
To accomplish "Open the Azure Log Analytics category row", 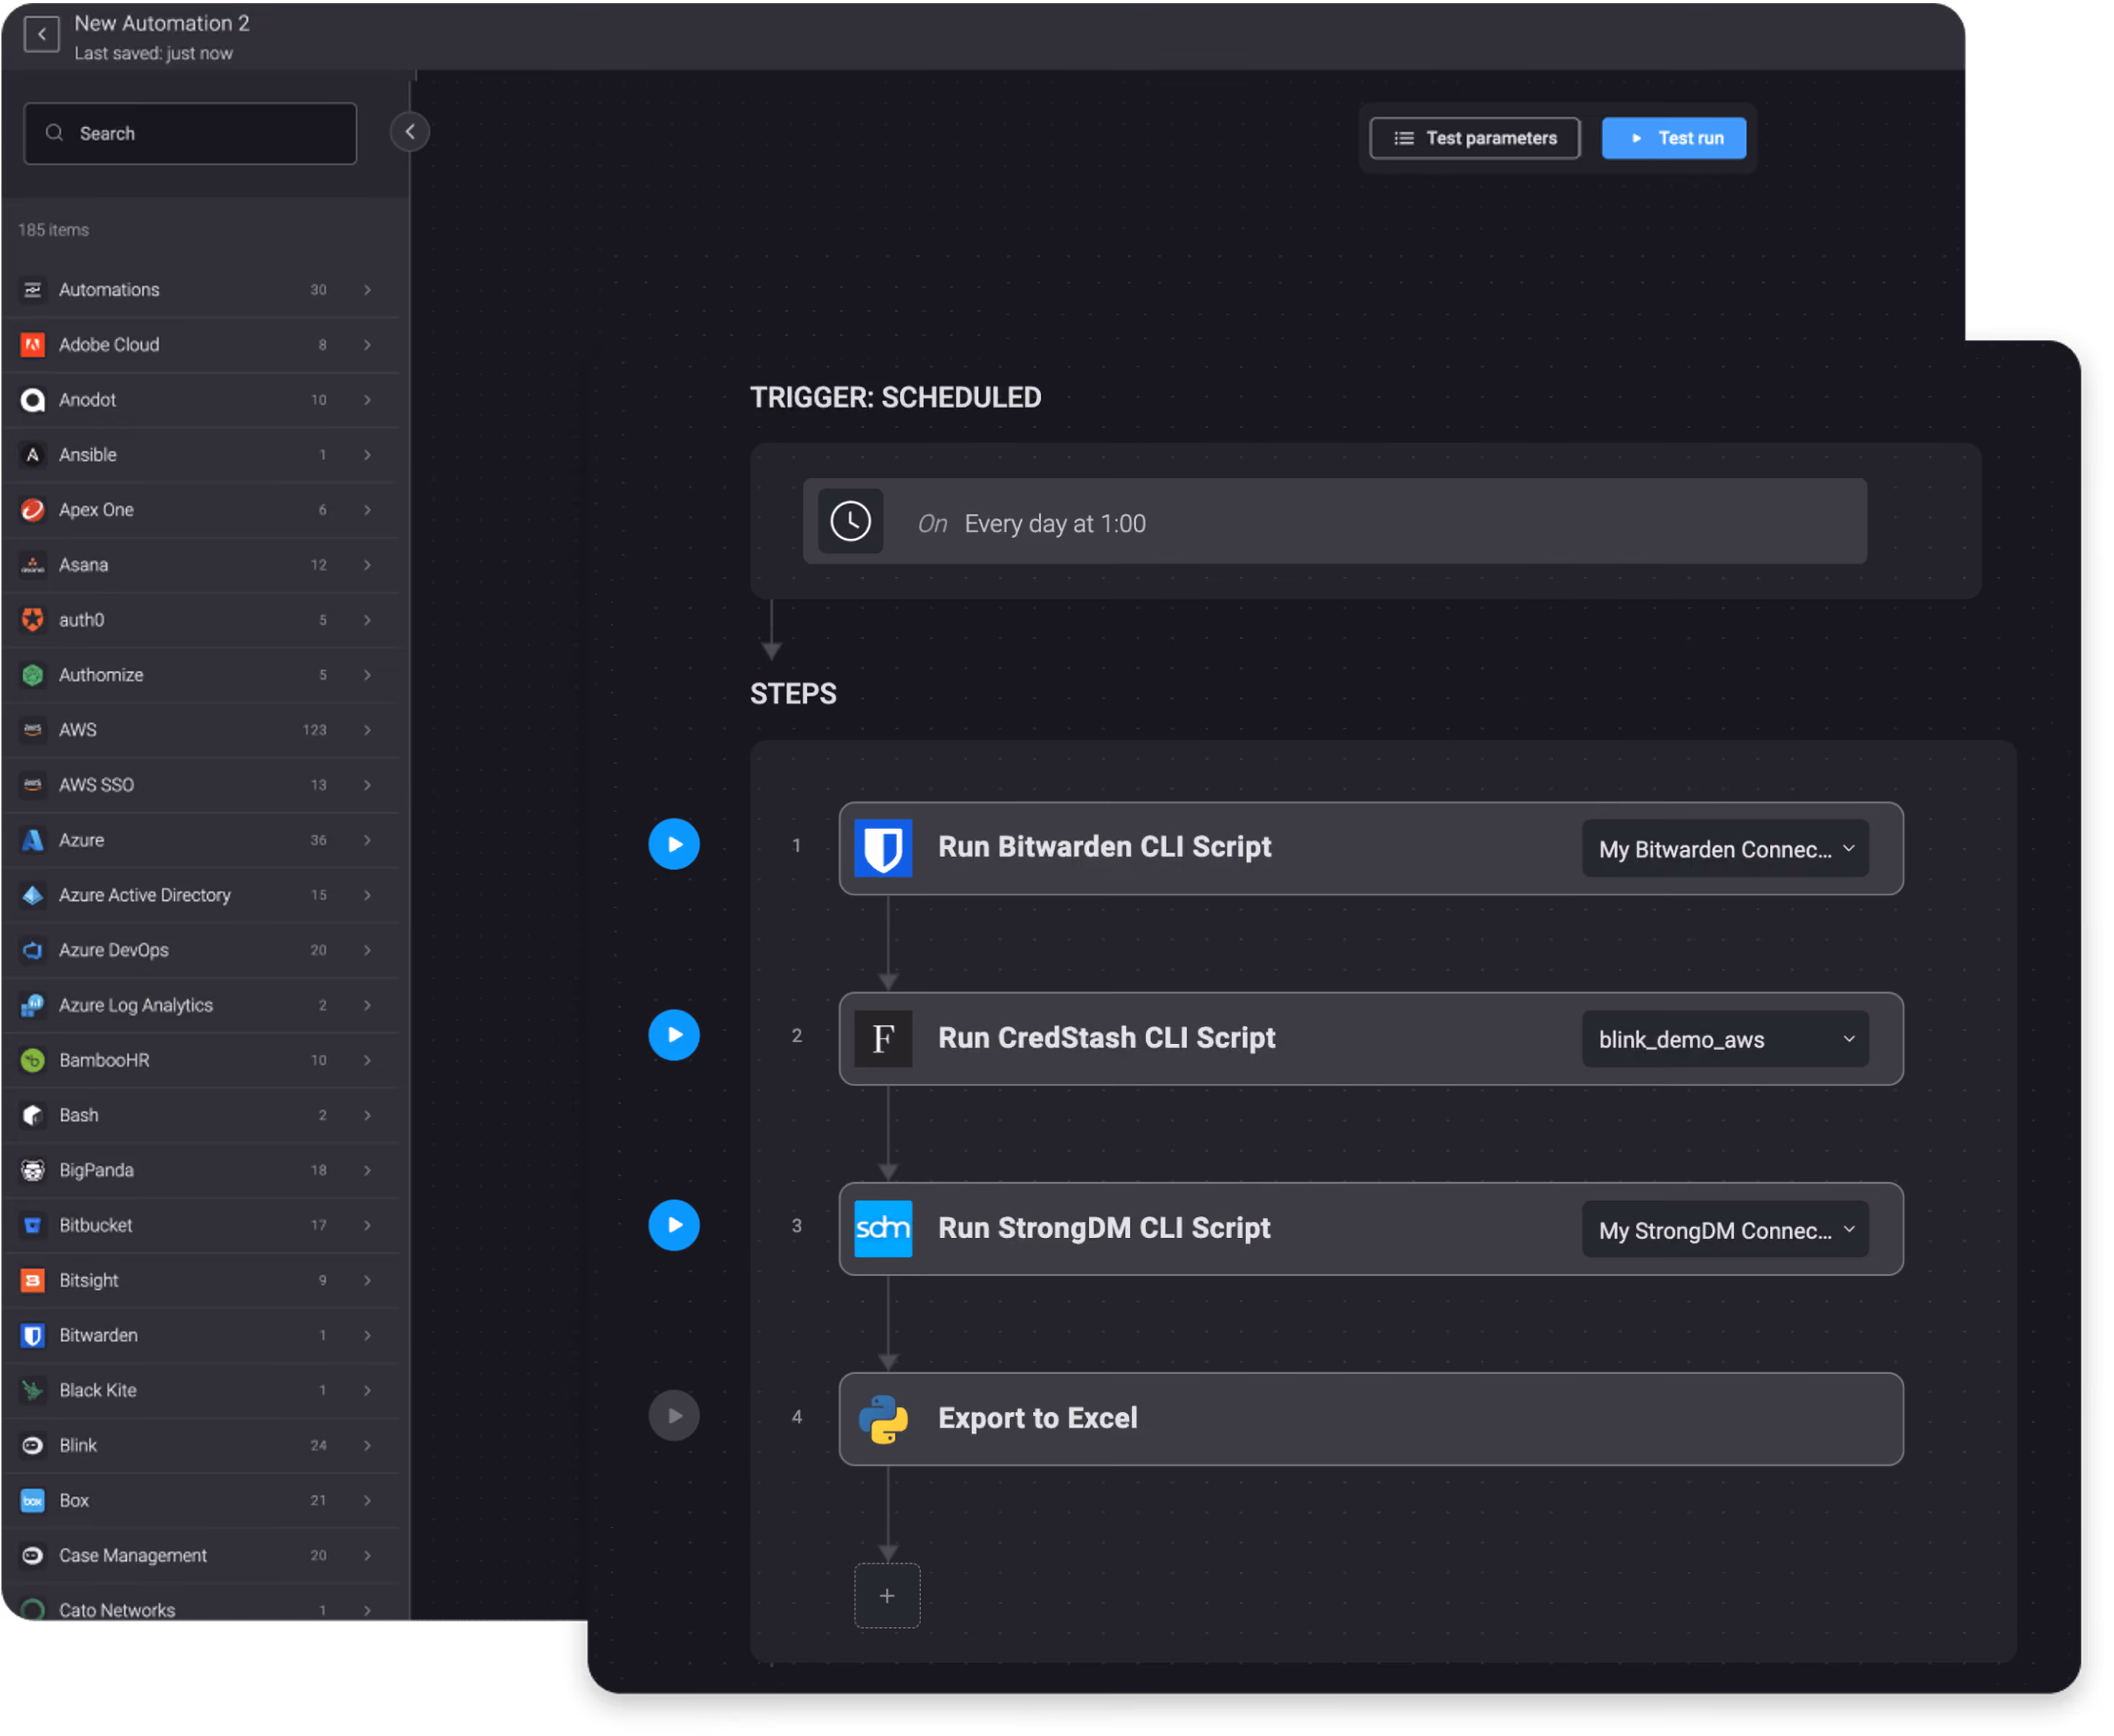I will tap(200, 1005).
